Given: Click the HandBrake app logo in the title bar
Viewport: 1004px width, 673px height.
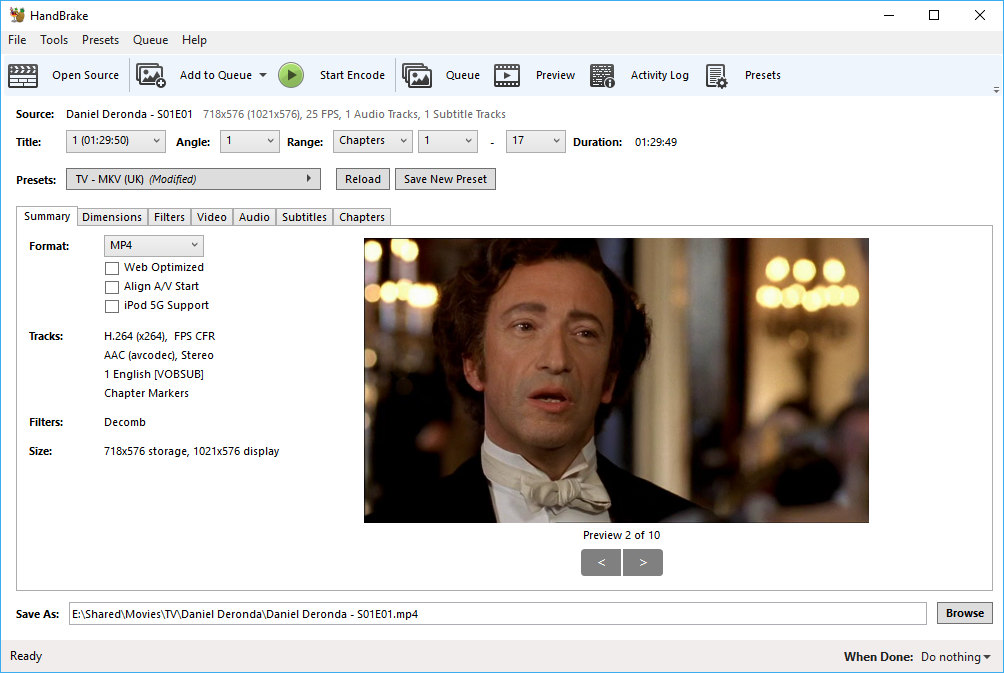Looking at the screenshot, I should 17,15.
